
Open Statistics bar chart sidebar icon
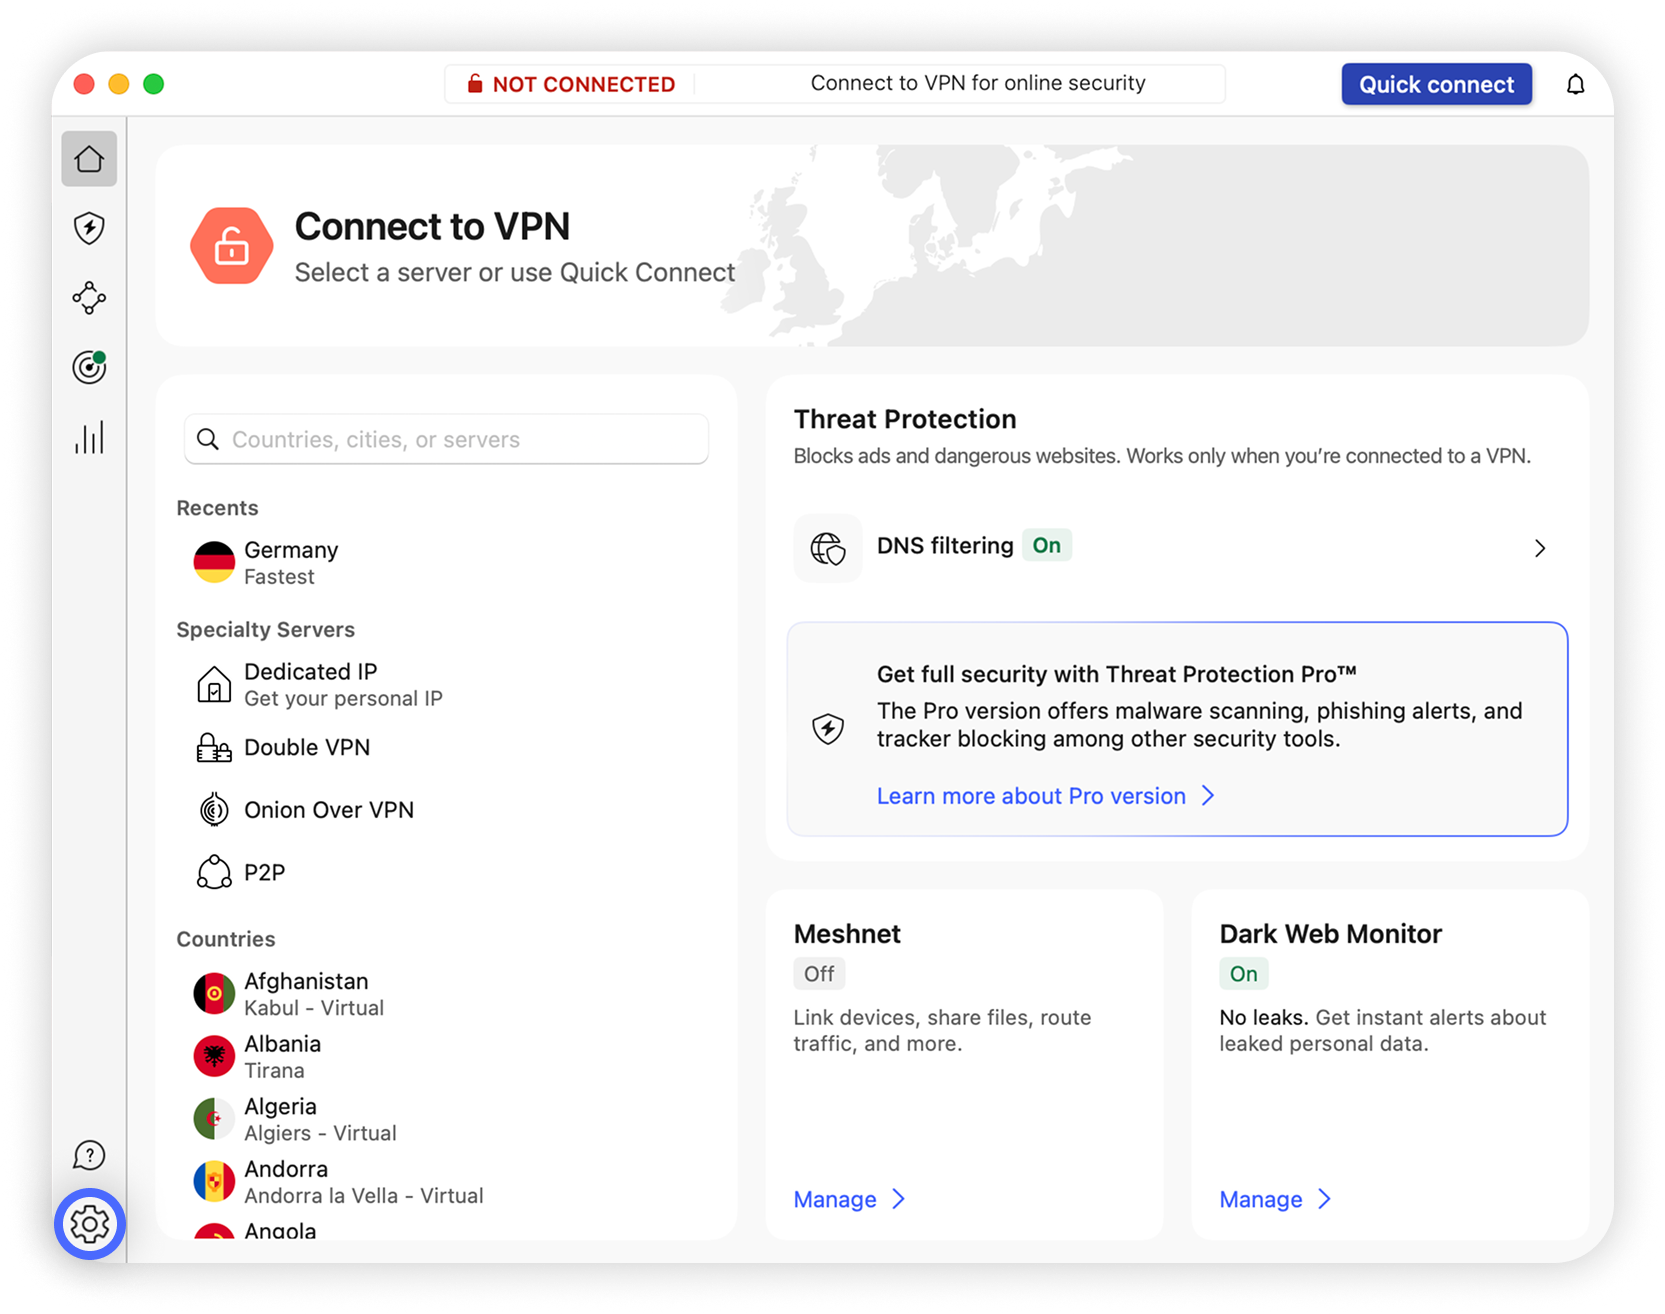pos(89,437)
